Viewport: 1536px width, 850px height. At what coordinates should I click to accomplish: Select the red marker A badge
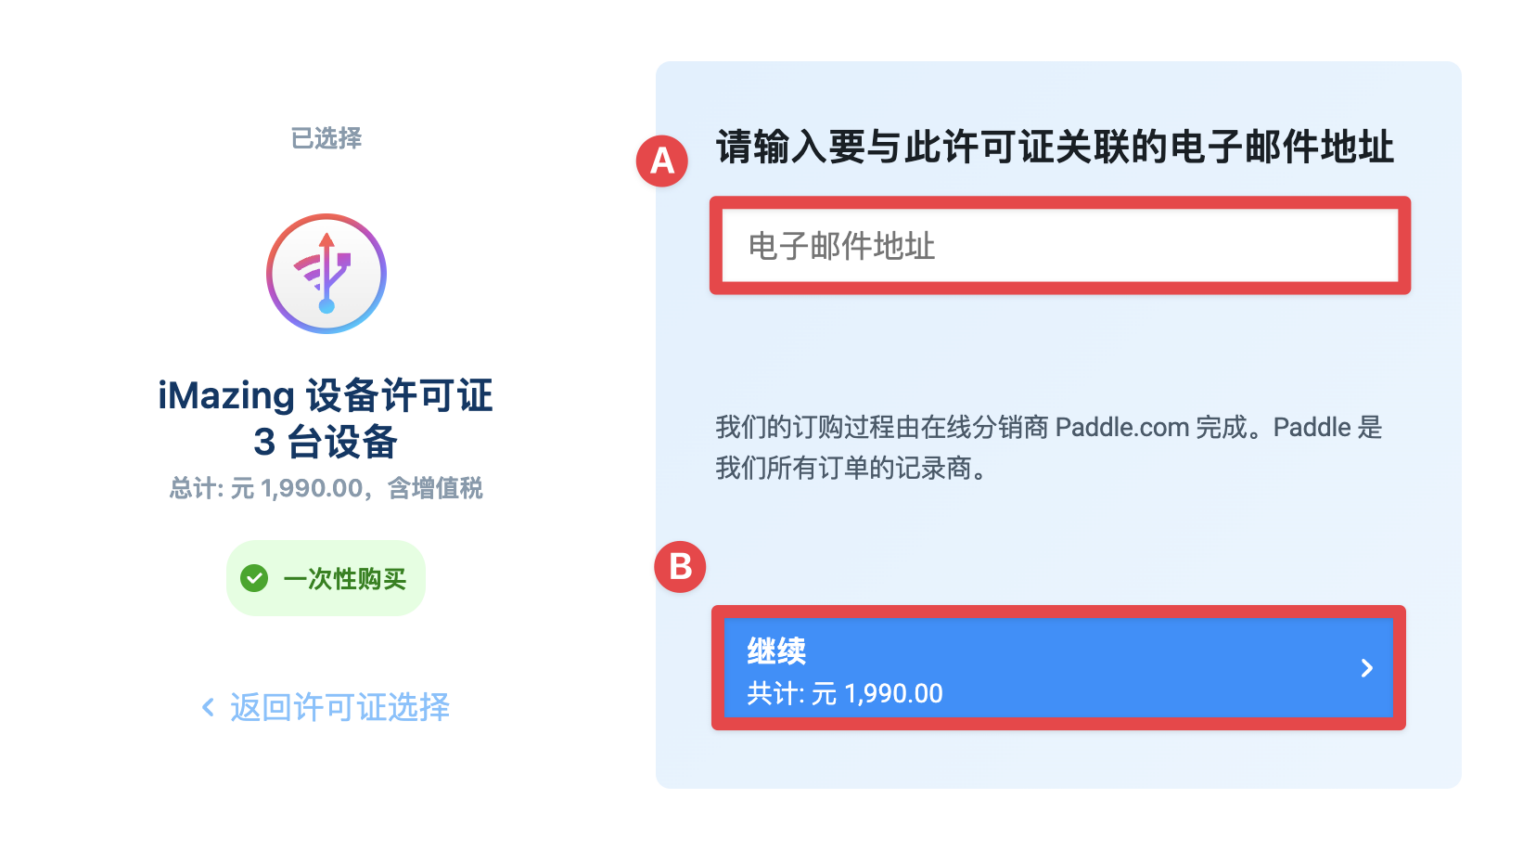pyautogui.click(x=662, y=160)
